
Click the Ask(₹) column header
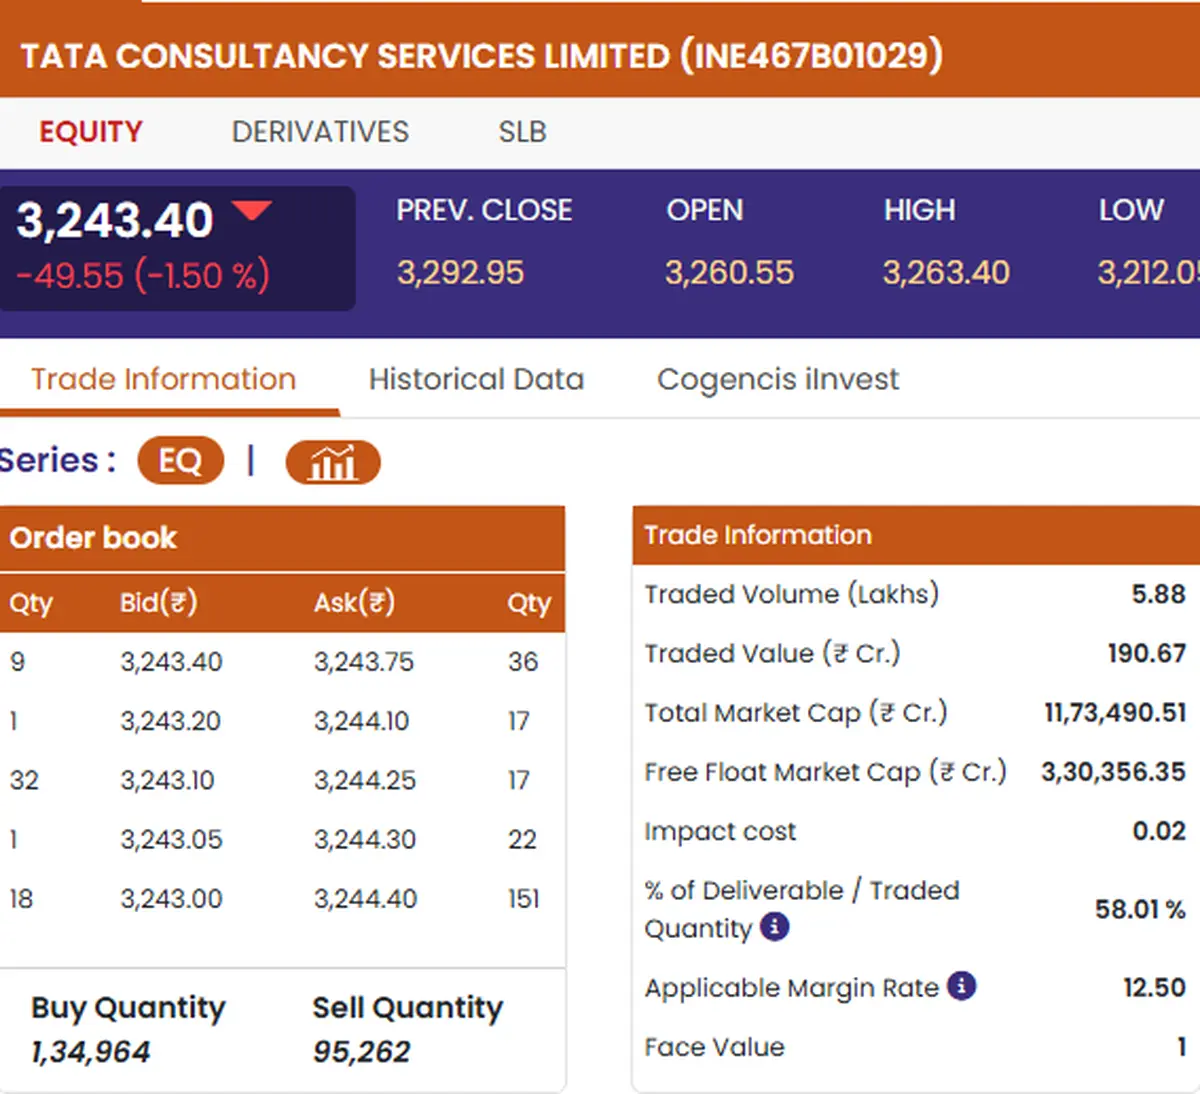tap(355, 603)
